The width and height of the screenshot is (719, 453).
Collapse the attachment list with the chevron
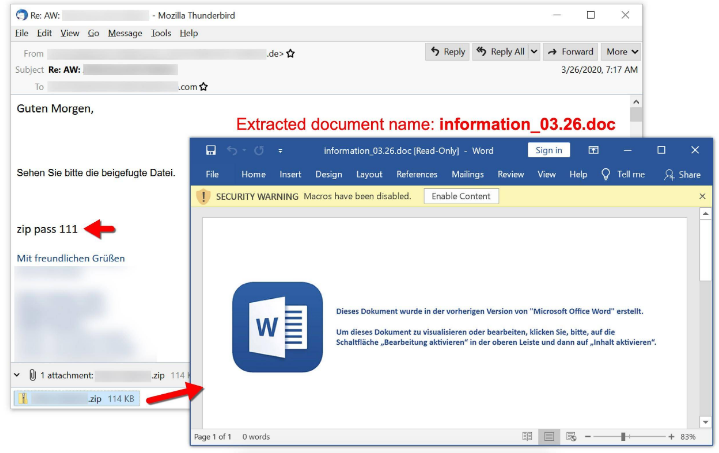click(x=17, y=375)
